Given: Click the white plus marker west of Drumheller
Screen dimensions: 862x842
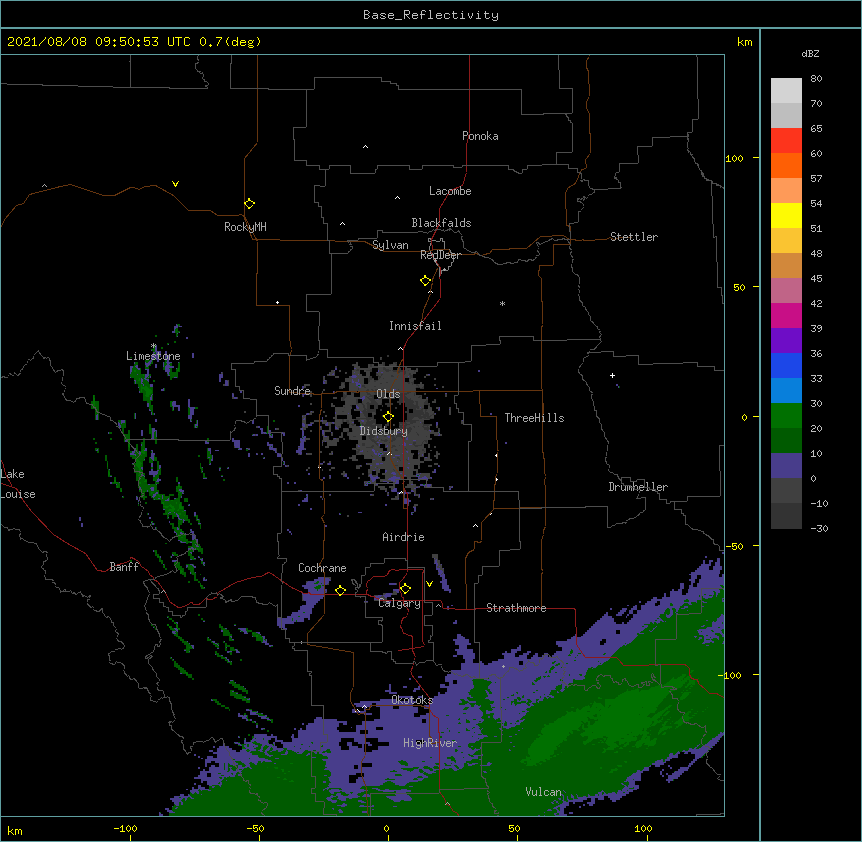Looking at the screenshot, I should (612, 375).
